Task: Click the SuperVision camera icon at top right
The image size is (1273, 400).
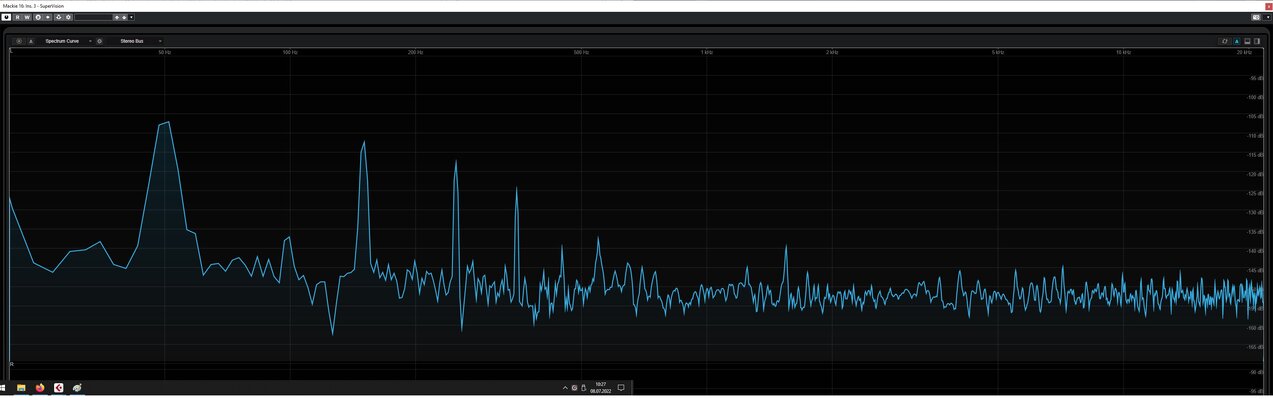Action: click(x=1256, y=17)
